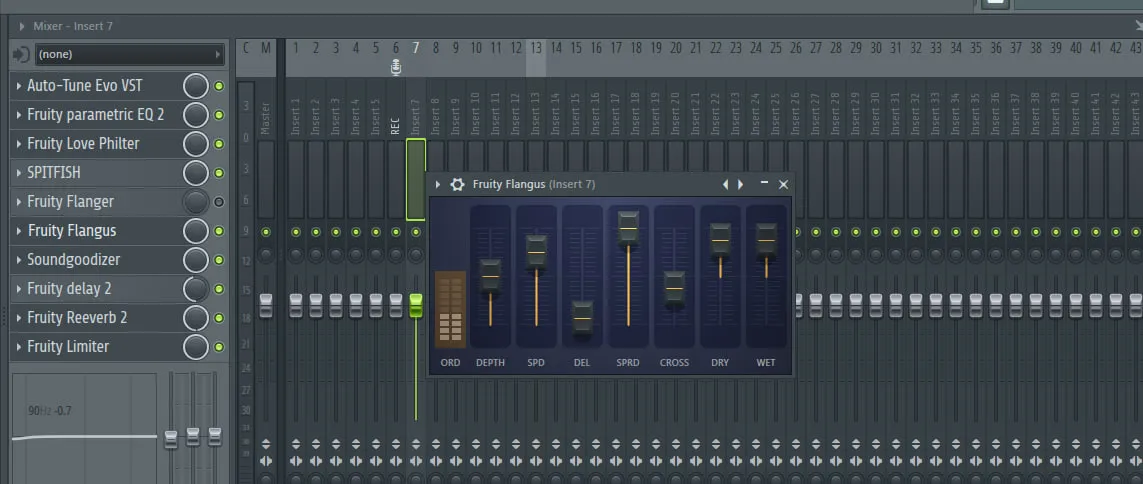Click the Insert 7 level meter

click(x=416, y=179)
